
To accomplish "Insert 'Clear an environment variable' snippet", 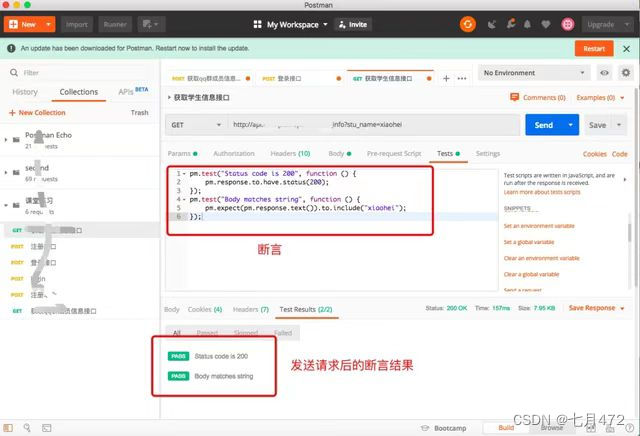I will click(542, 258).
